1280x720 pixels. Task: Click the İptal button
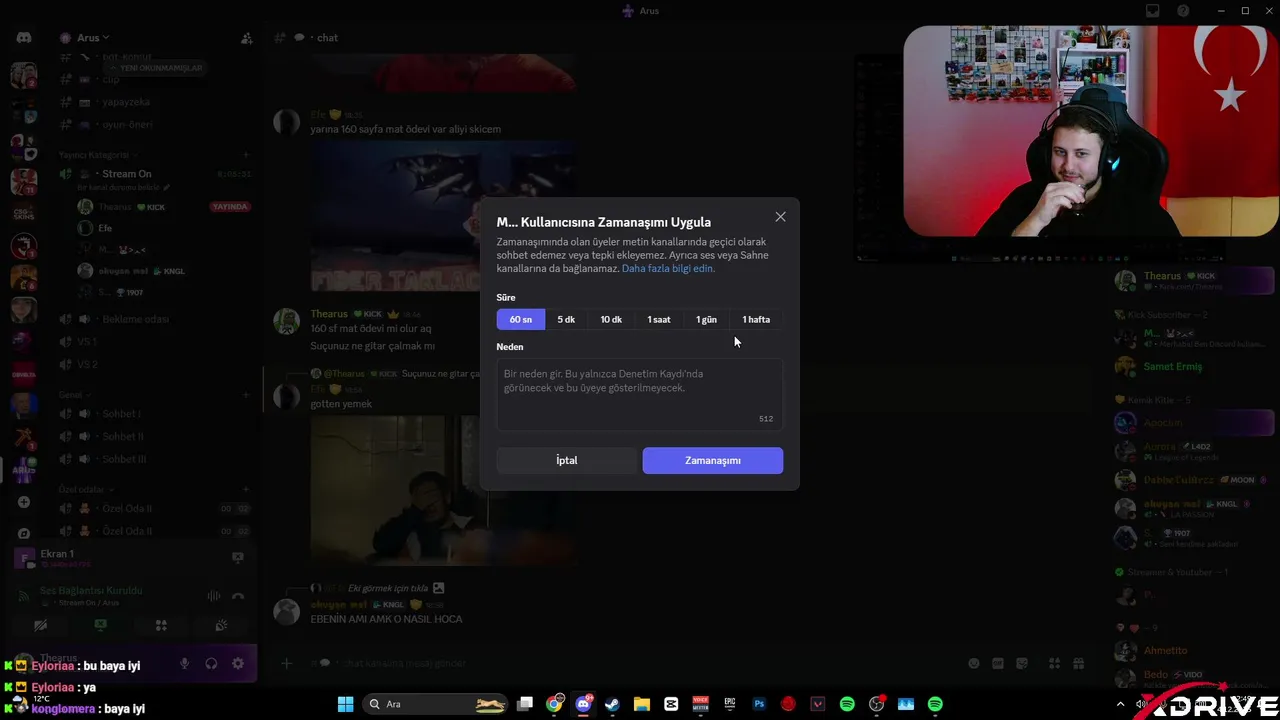(567, 460)
